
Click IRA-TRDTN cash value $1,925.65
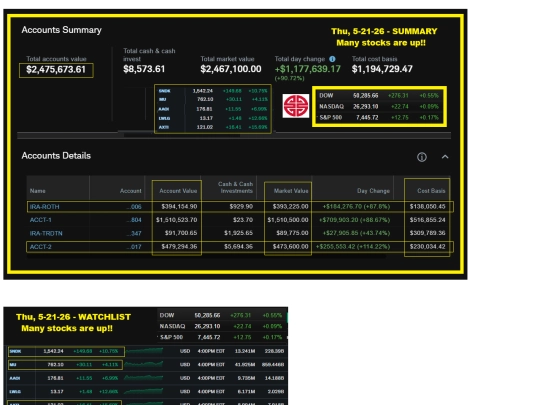click(238, 233)
